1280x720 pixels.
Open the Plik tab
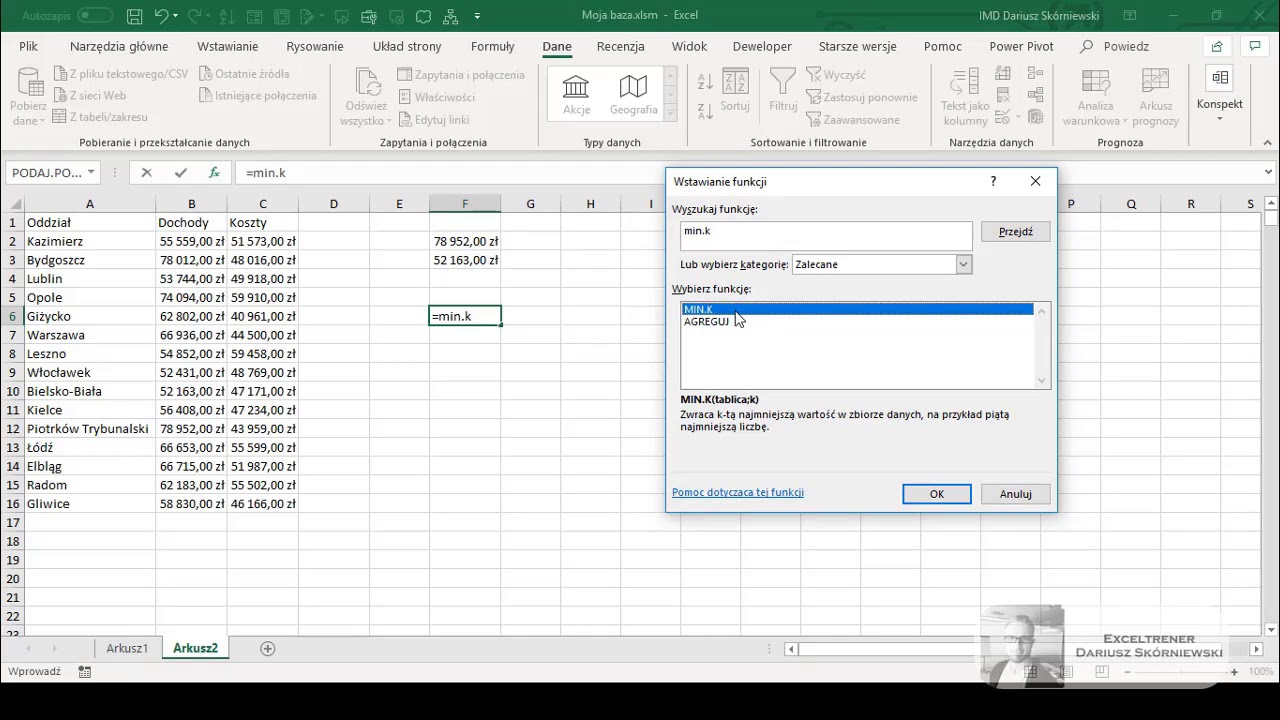click(x=28, y=46)
